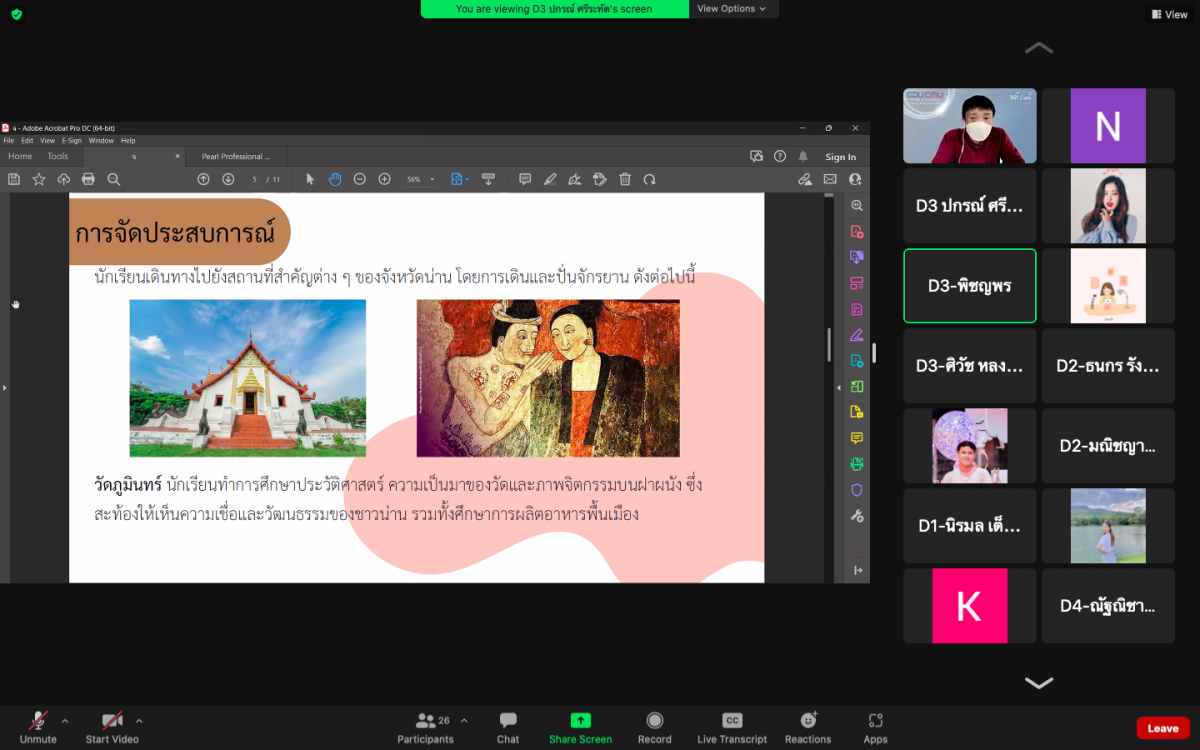Viewport: 1200px width, 750px height.
Task: Switch to the Tools tab in Acrobat
Action: (58, 156)
